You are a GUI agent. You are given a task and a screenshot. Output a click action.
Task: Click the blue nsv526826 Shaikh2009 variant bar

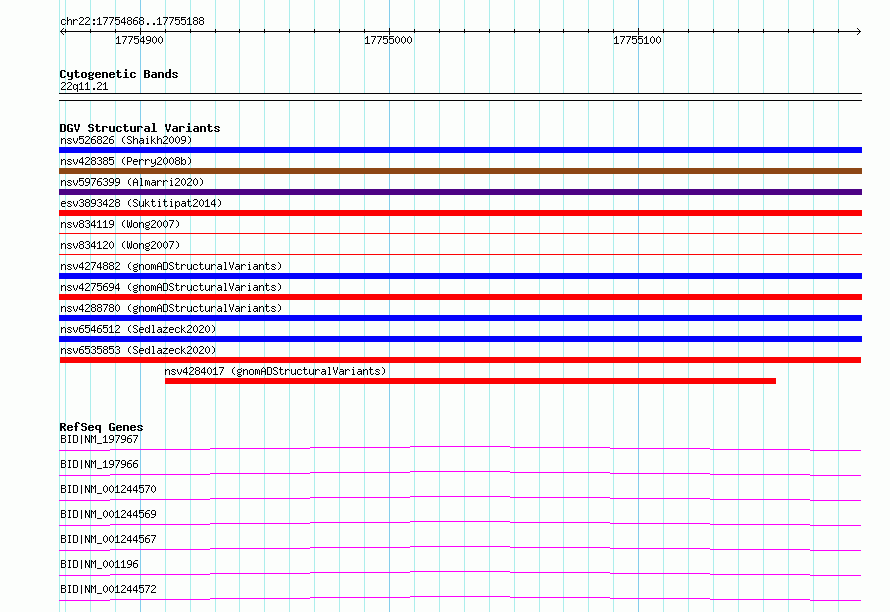tap(460, 150)
